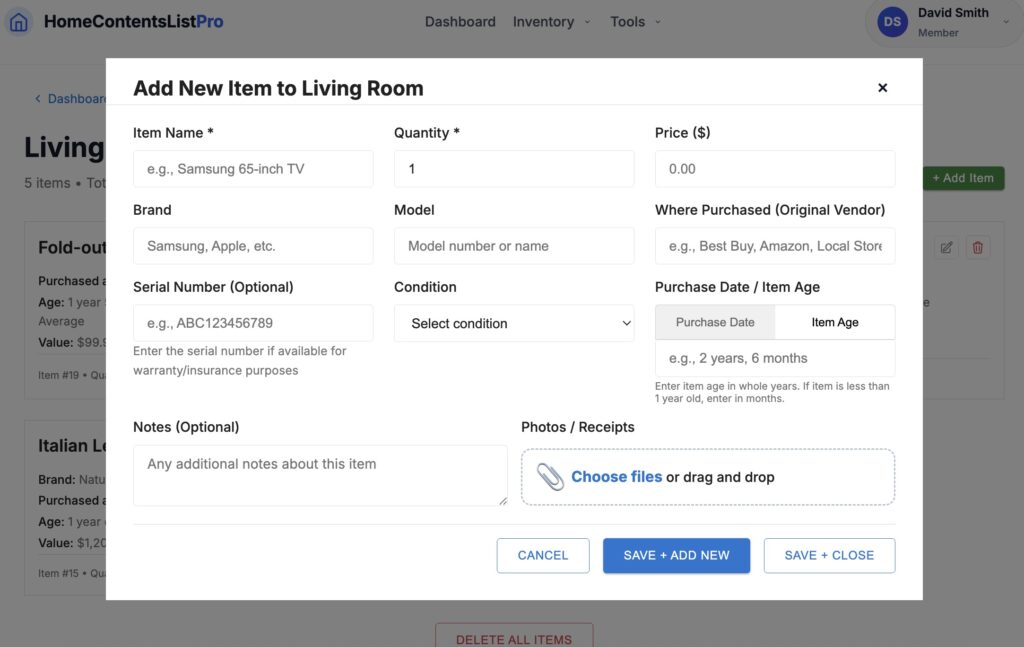Click the paperclip icon in Photos / Receipts
Image resolution: width=1024 pixels, height=647 pixels.
click(549, 477)
